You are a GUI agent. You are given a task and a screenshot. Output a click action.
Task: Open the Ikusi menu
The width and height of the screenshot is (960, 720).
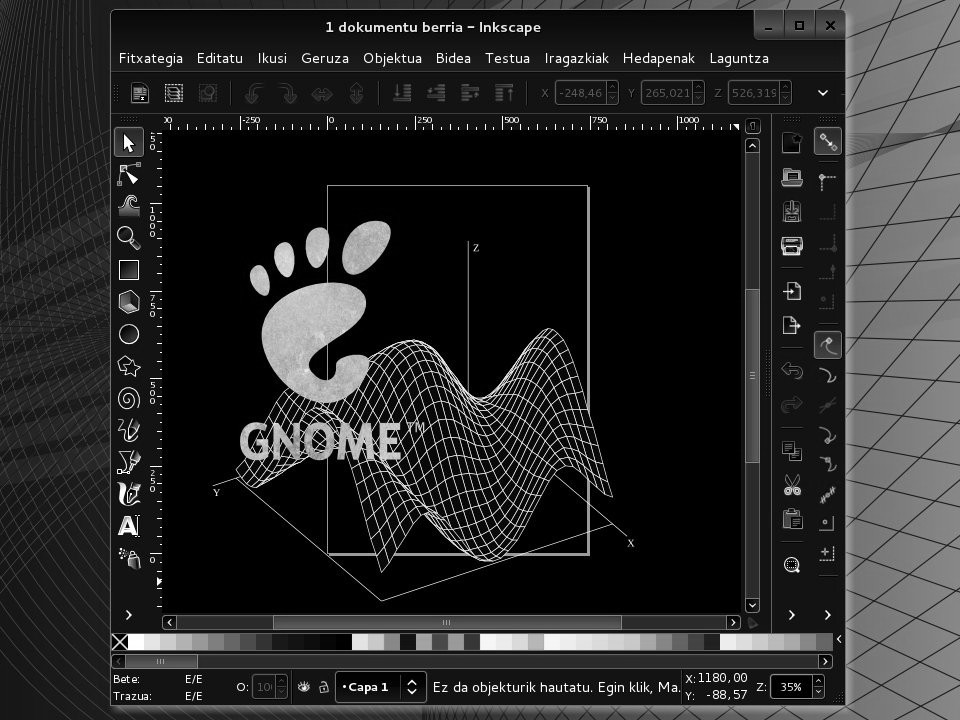click(x=272, y=58)
